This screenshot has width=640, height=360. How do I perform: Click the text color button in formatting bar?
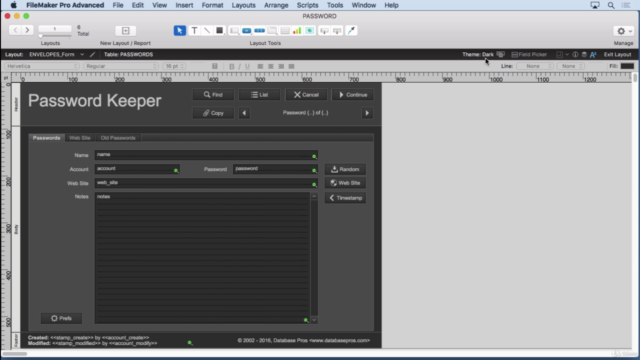click(x=215, y=66)
